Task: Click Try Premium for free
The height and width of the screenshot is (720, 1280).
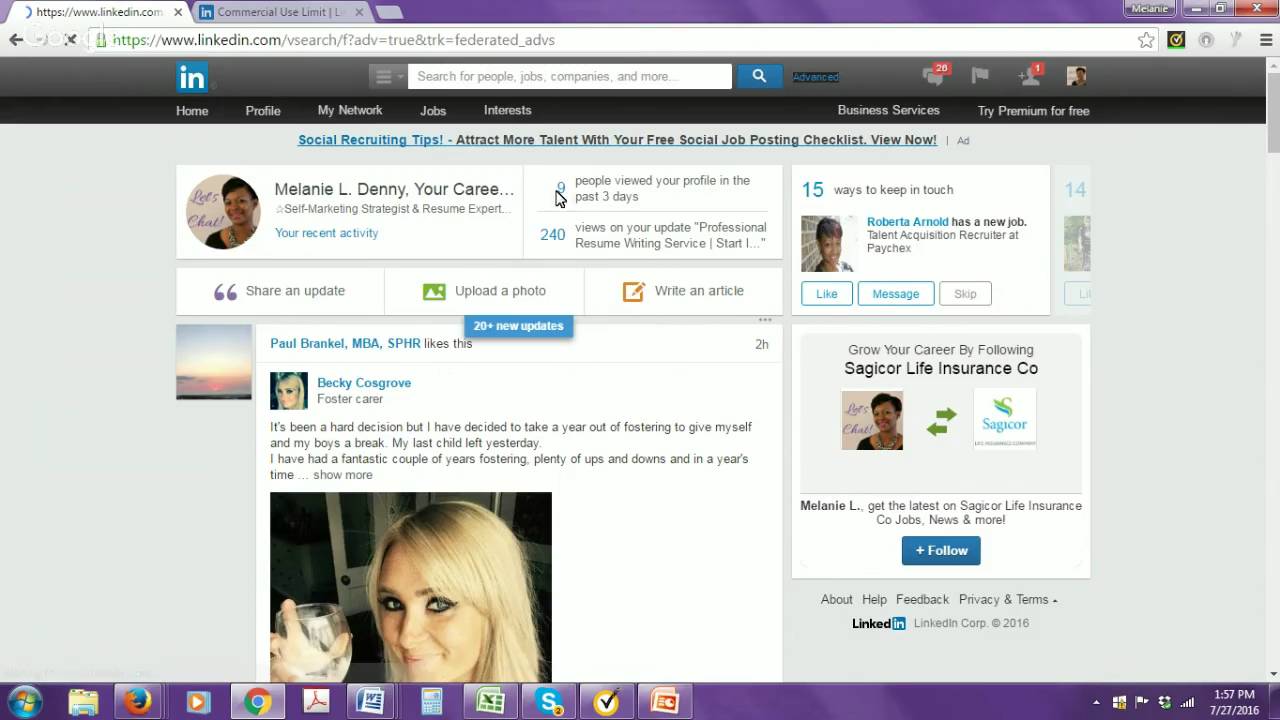Action: pos(1033,111)
